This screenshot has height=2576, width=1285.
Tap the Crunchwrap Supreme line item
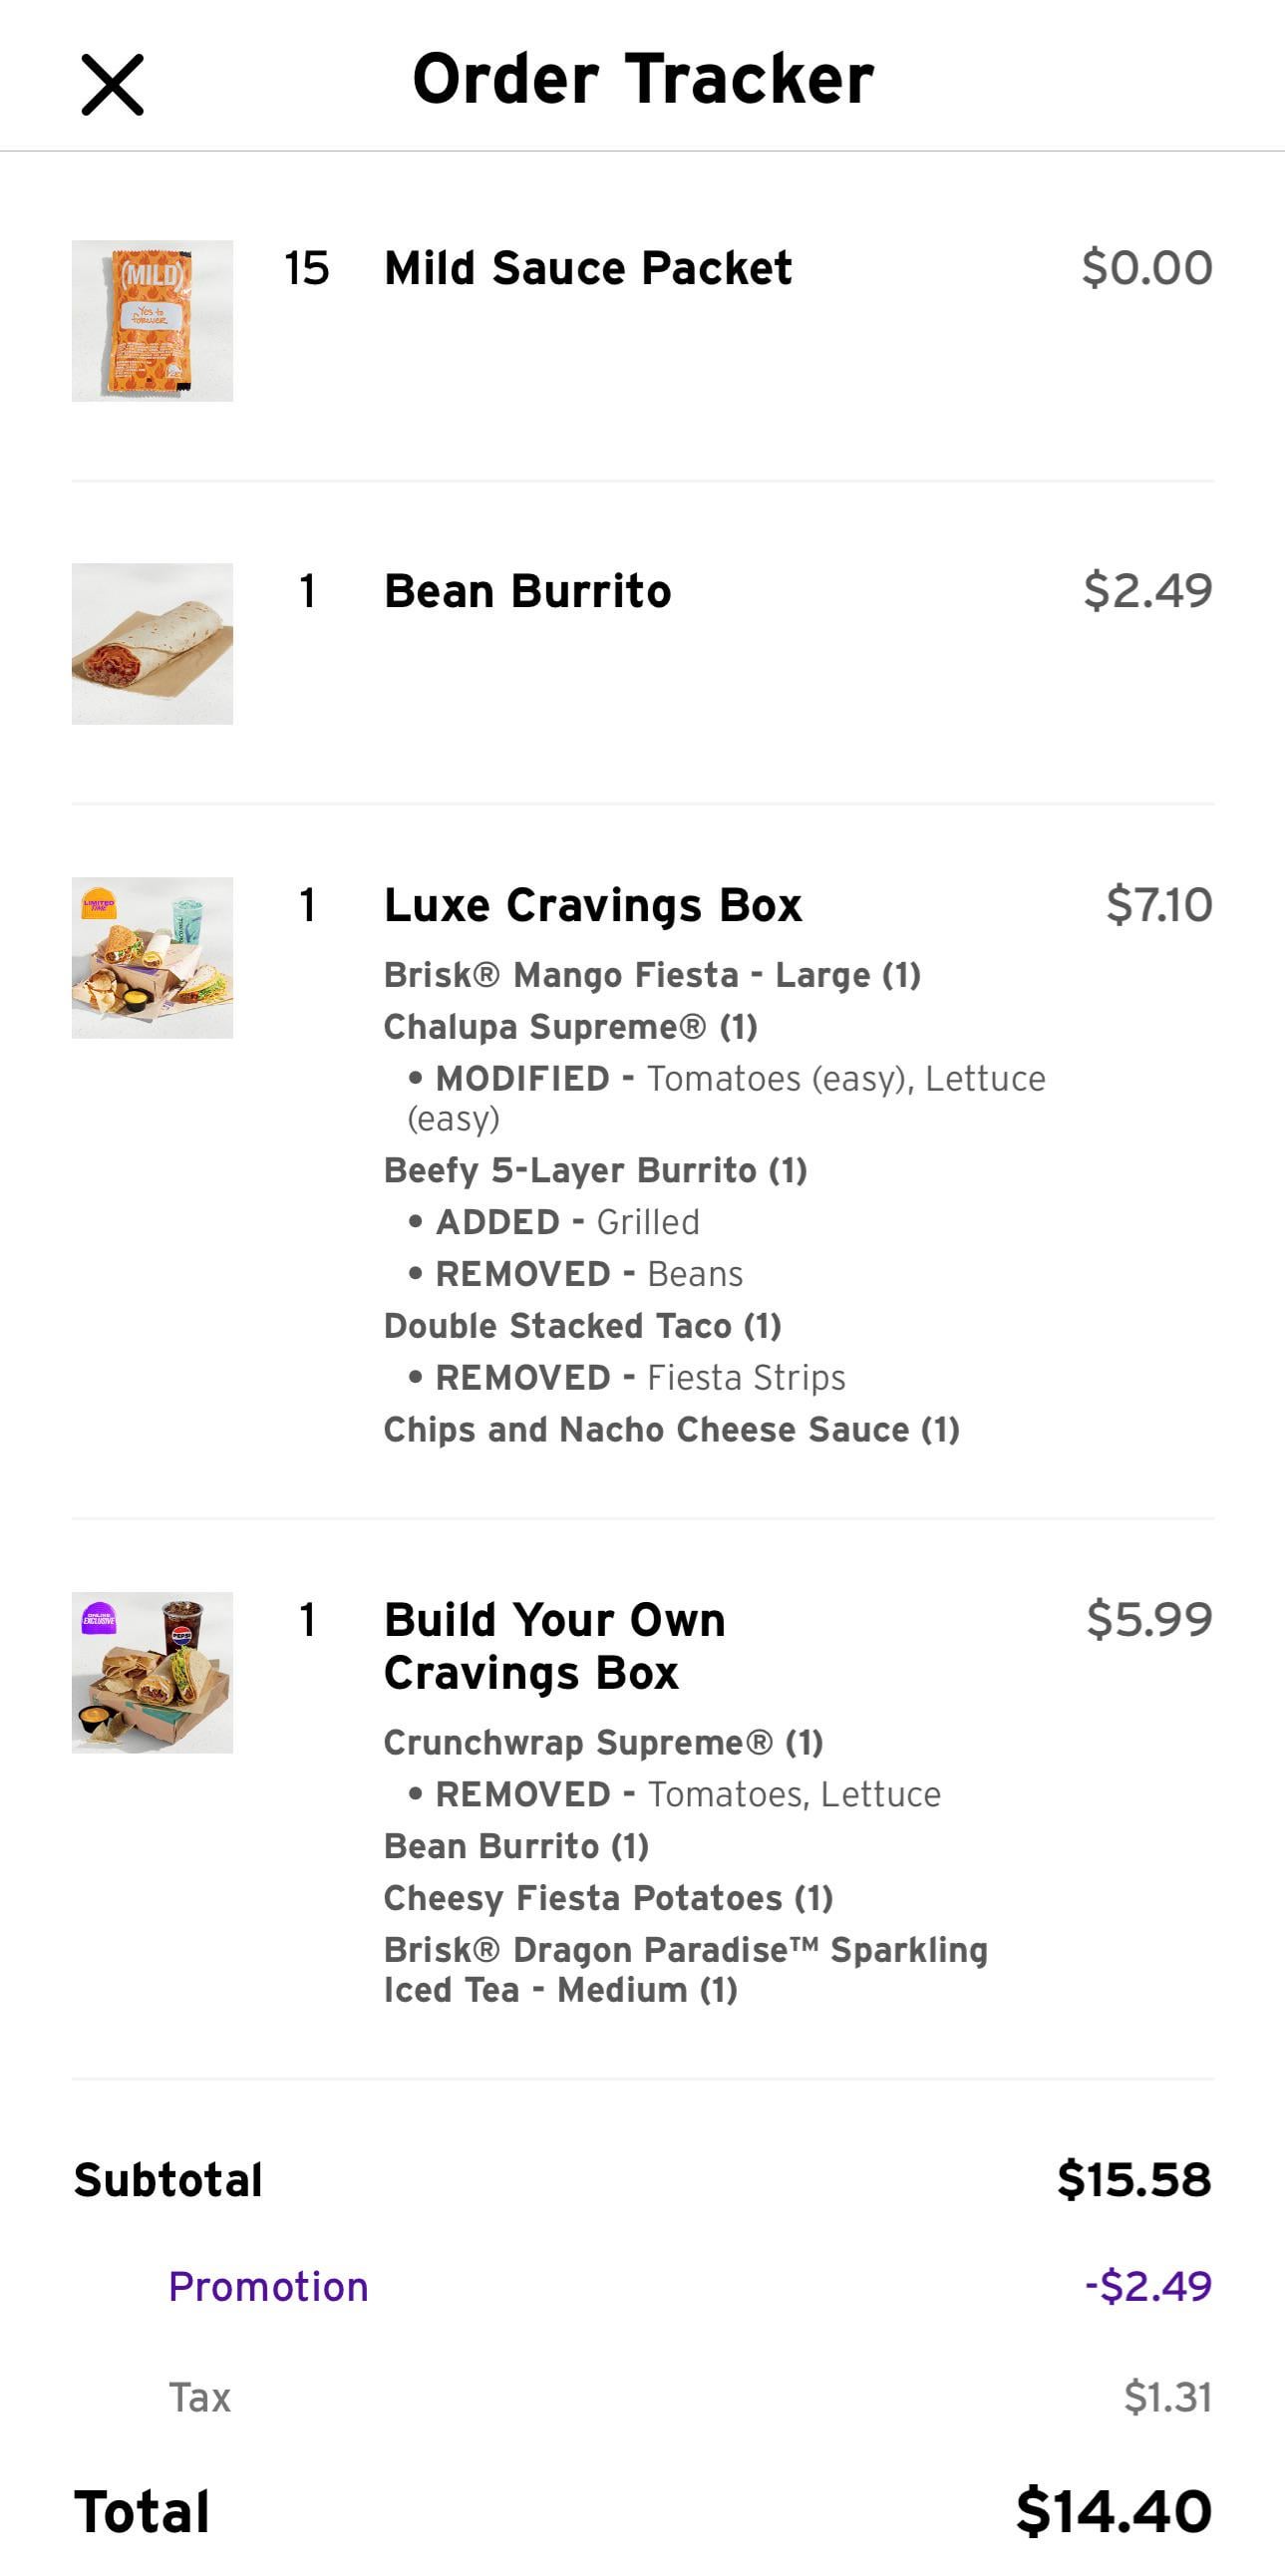tap(603, 1742)
